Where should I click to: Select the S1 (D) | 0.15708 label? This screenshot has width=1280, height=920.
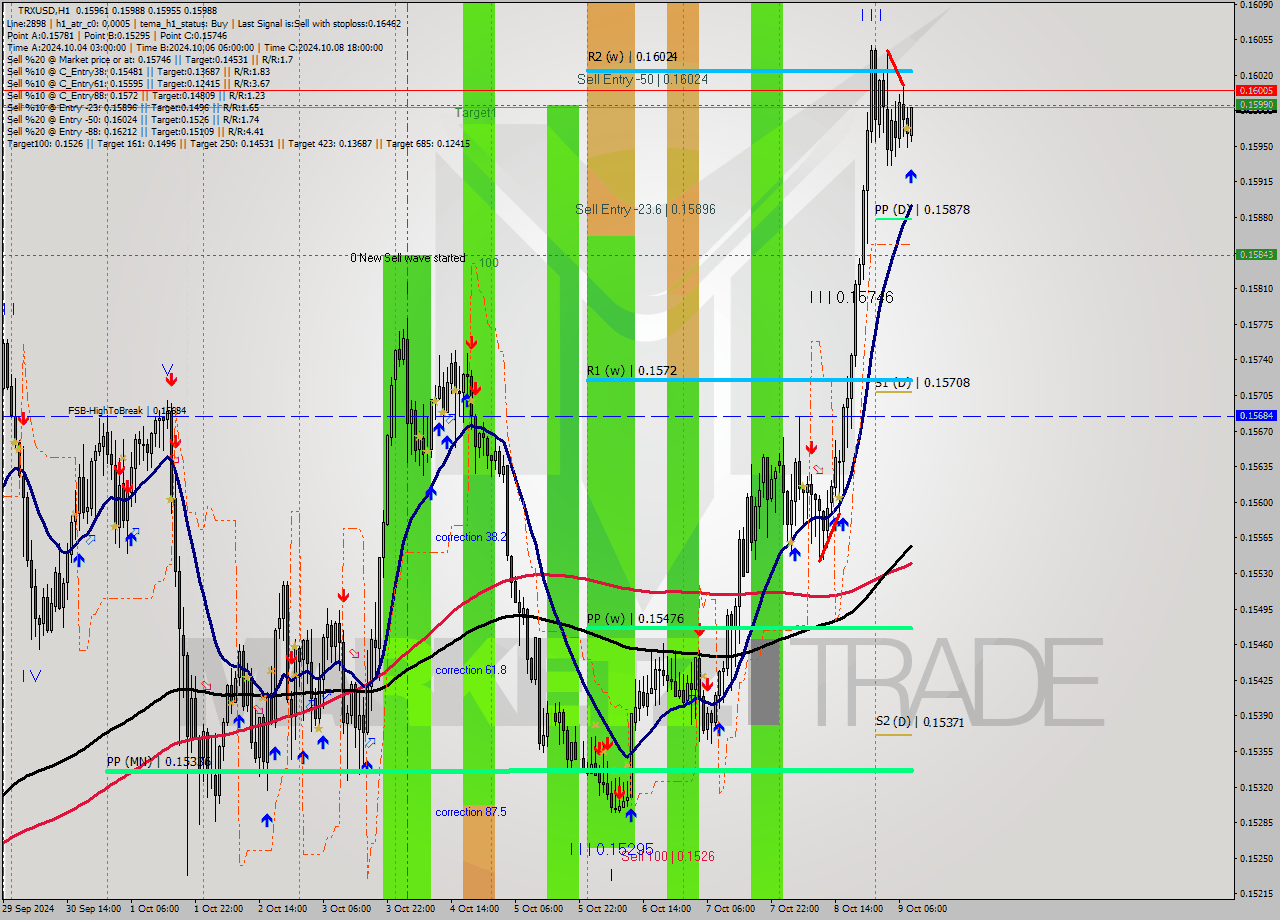click(922, 382)
